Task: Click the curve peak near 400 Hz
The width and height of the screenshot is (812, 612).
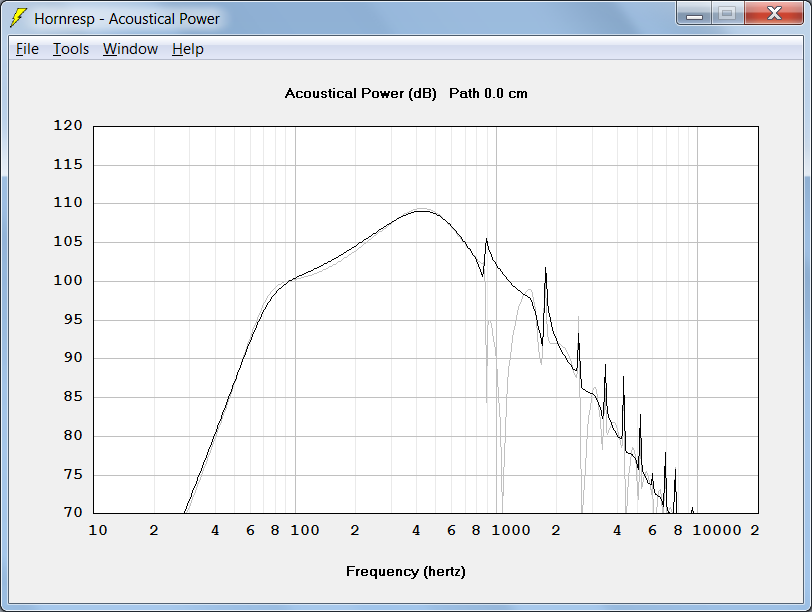Action: tap(422, 211)
